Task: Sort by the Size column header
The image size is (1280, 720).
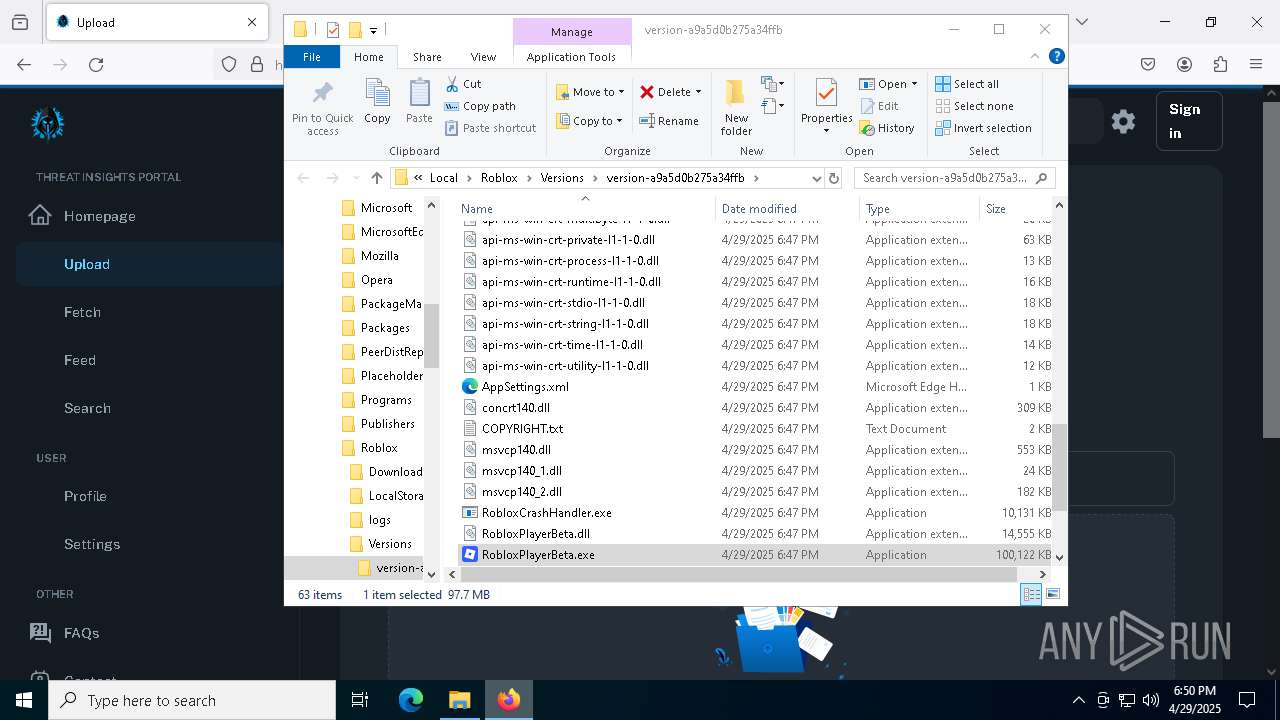Action: pos(1015,209)
